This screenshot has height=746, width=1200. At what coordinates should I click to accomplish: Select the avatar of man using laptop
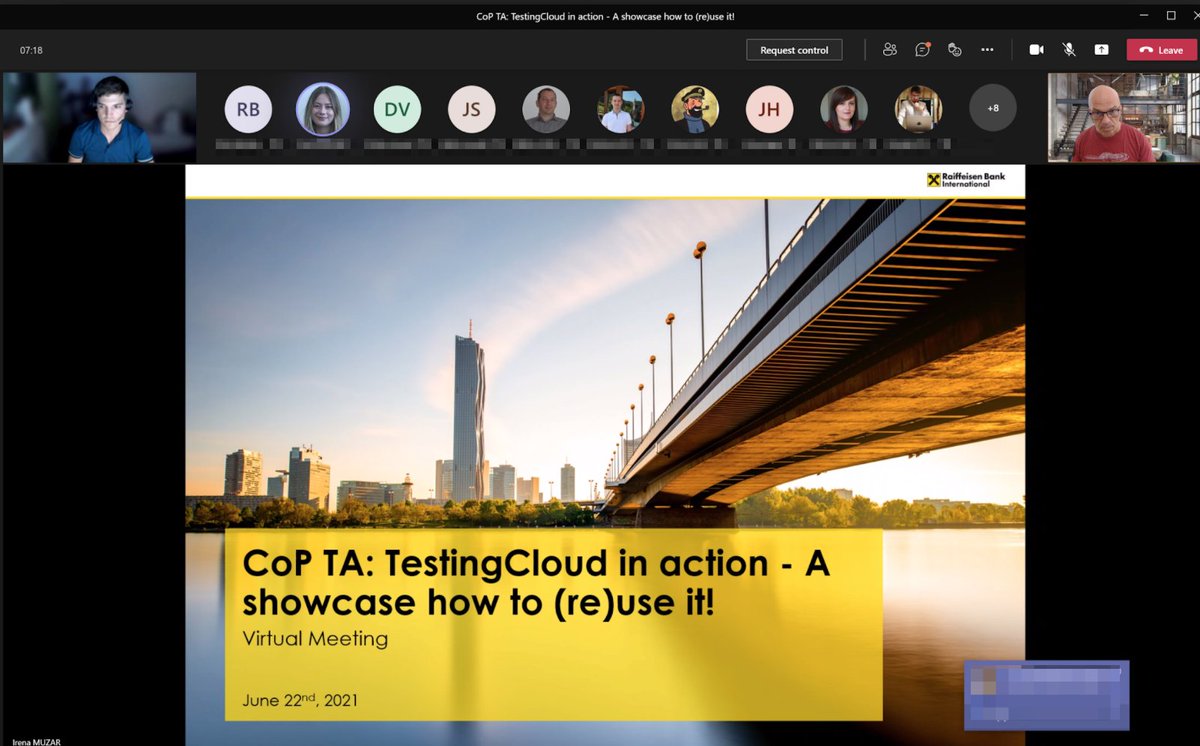918,109
